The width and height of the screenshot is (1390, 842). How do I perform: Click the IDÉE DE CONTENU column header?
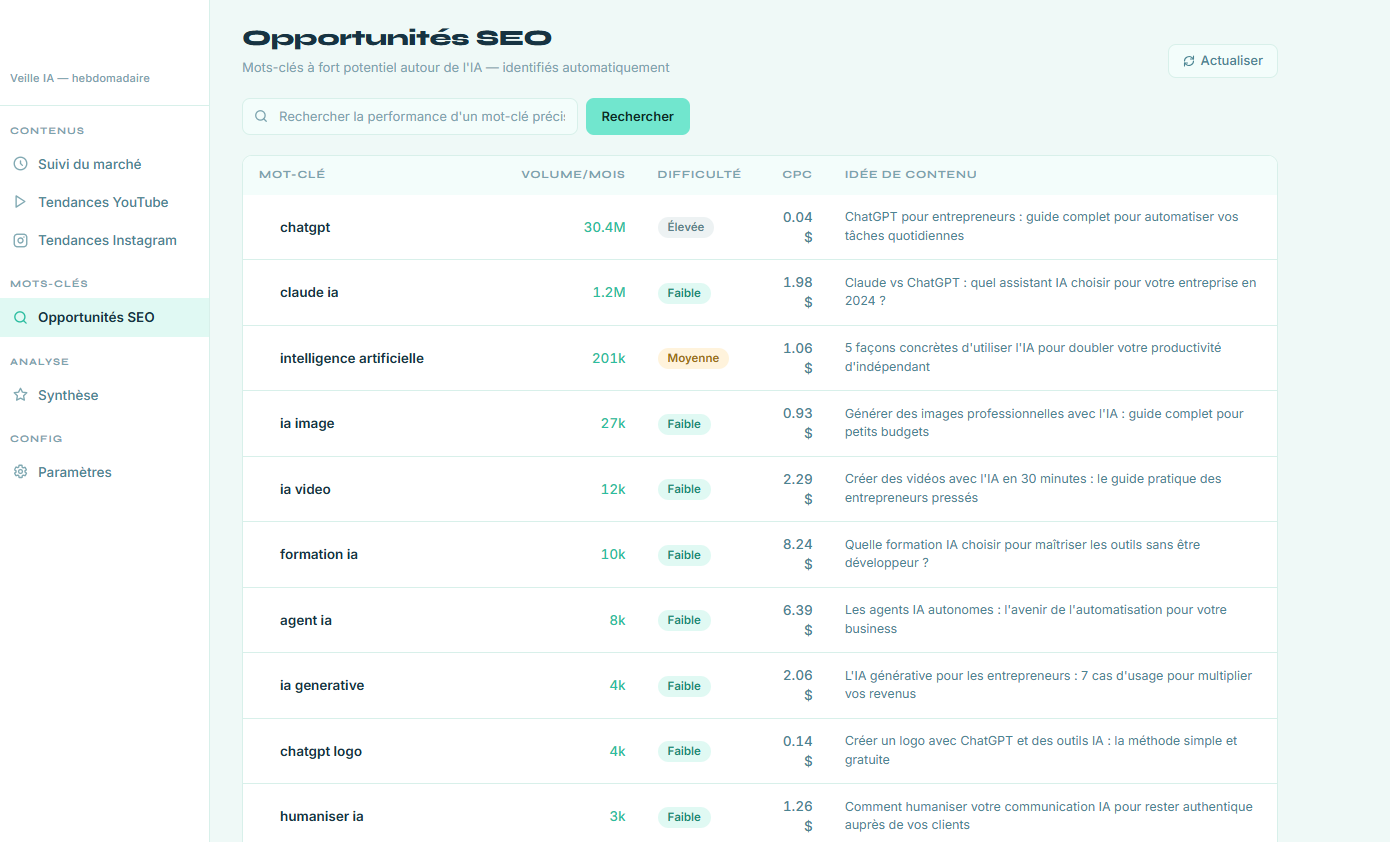tap(910, 174)
